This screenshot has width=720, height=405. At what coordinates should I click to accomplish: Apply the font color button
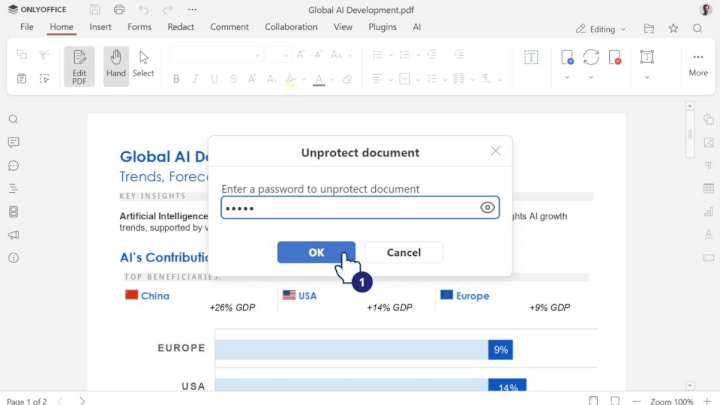pos(319,79)
